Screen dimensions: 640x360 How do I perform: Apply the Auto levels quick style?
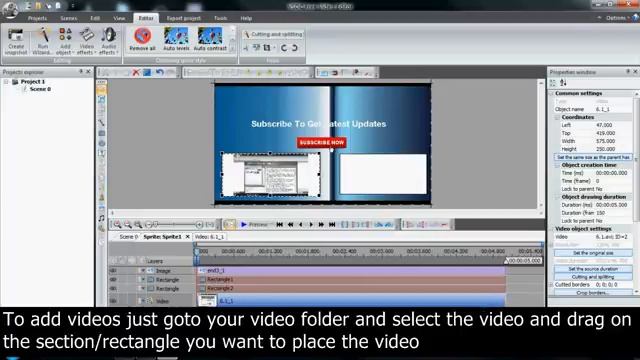pyautogui.click(x=176, y=39)
